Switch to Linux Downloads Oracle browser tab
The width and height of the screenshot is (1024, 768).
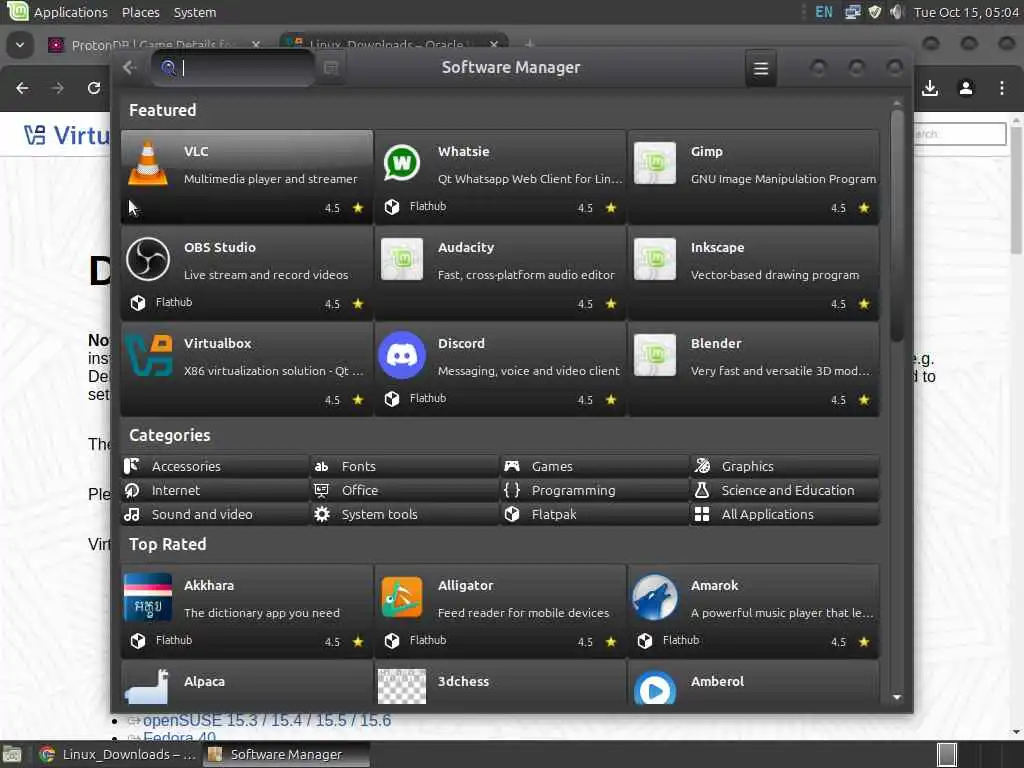pyautogui.click(x=394, y=44)
